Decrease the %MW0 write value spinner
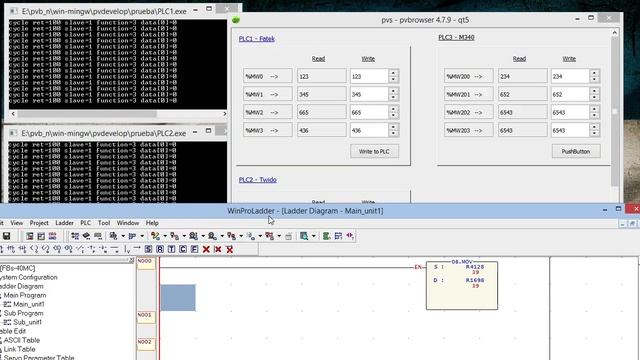This screenshot has height=360, width=640. click(393, 79)
